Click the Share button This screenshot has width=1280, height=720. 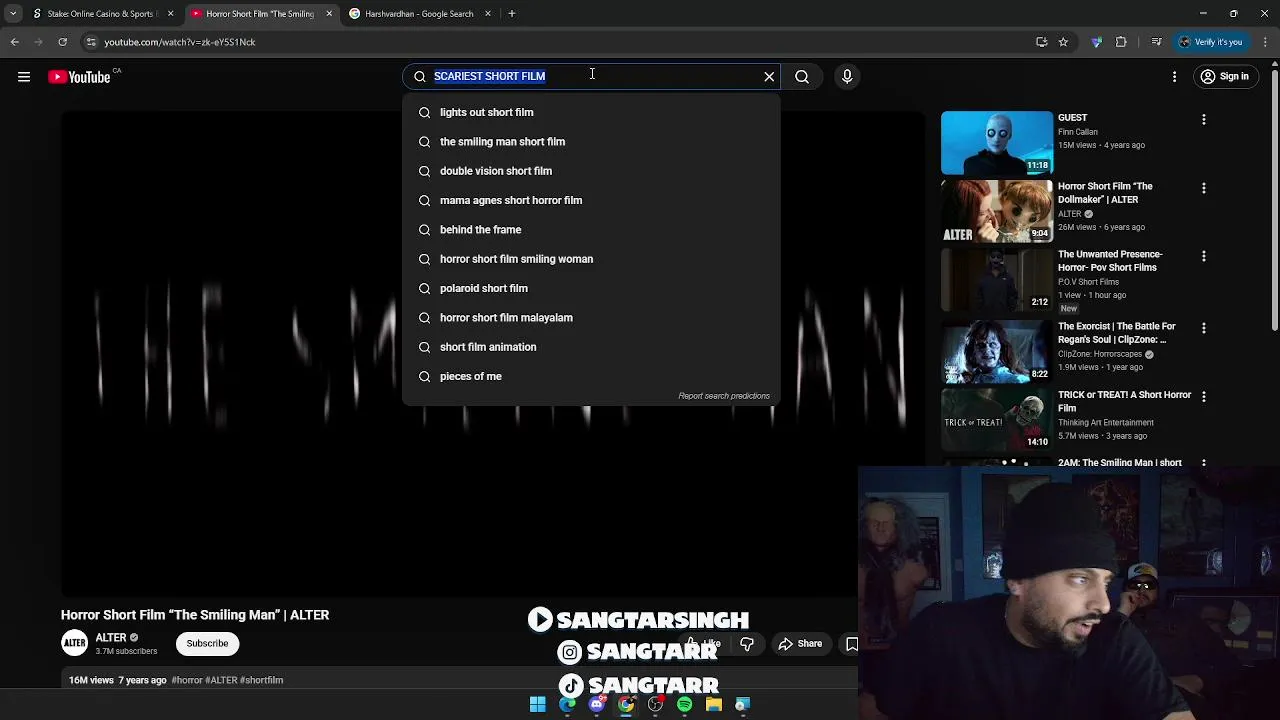pos(800,644)
